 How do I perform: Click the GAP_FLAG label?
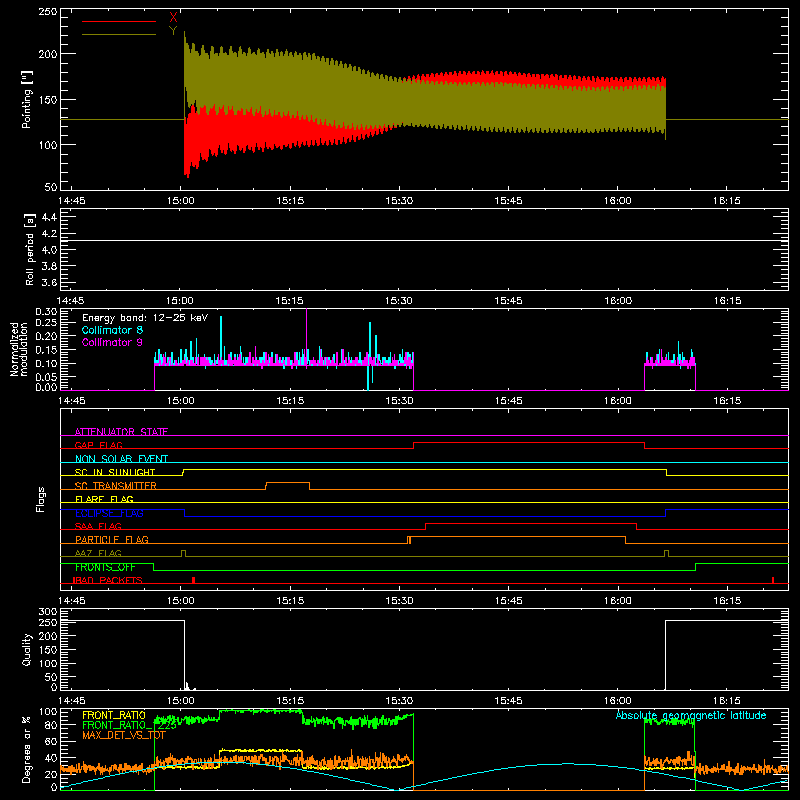coord(98,445)
